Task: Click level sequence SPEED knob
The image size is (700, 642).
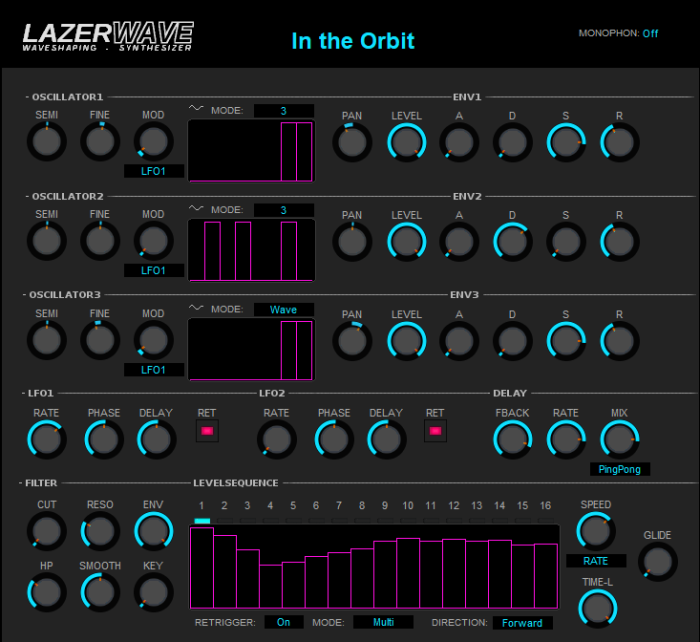Action: click(596, 531)
